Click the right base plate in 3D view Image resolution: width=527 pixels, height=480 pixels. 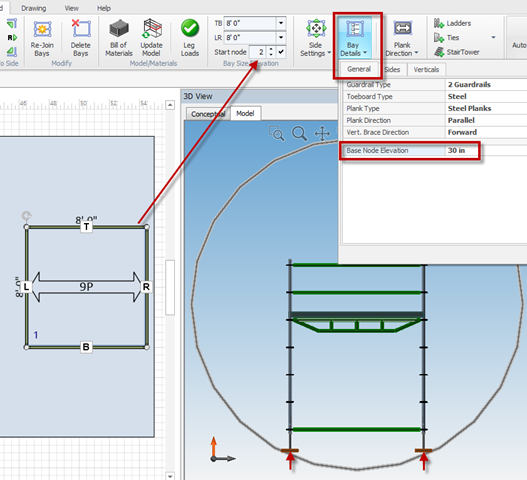point(424,450)
